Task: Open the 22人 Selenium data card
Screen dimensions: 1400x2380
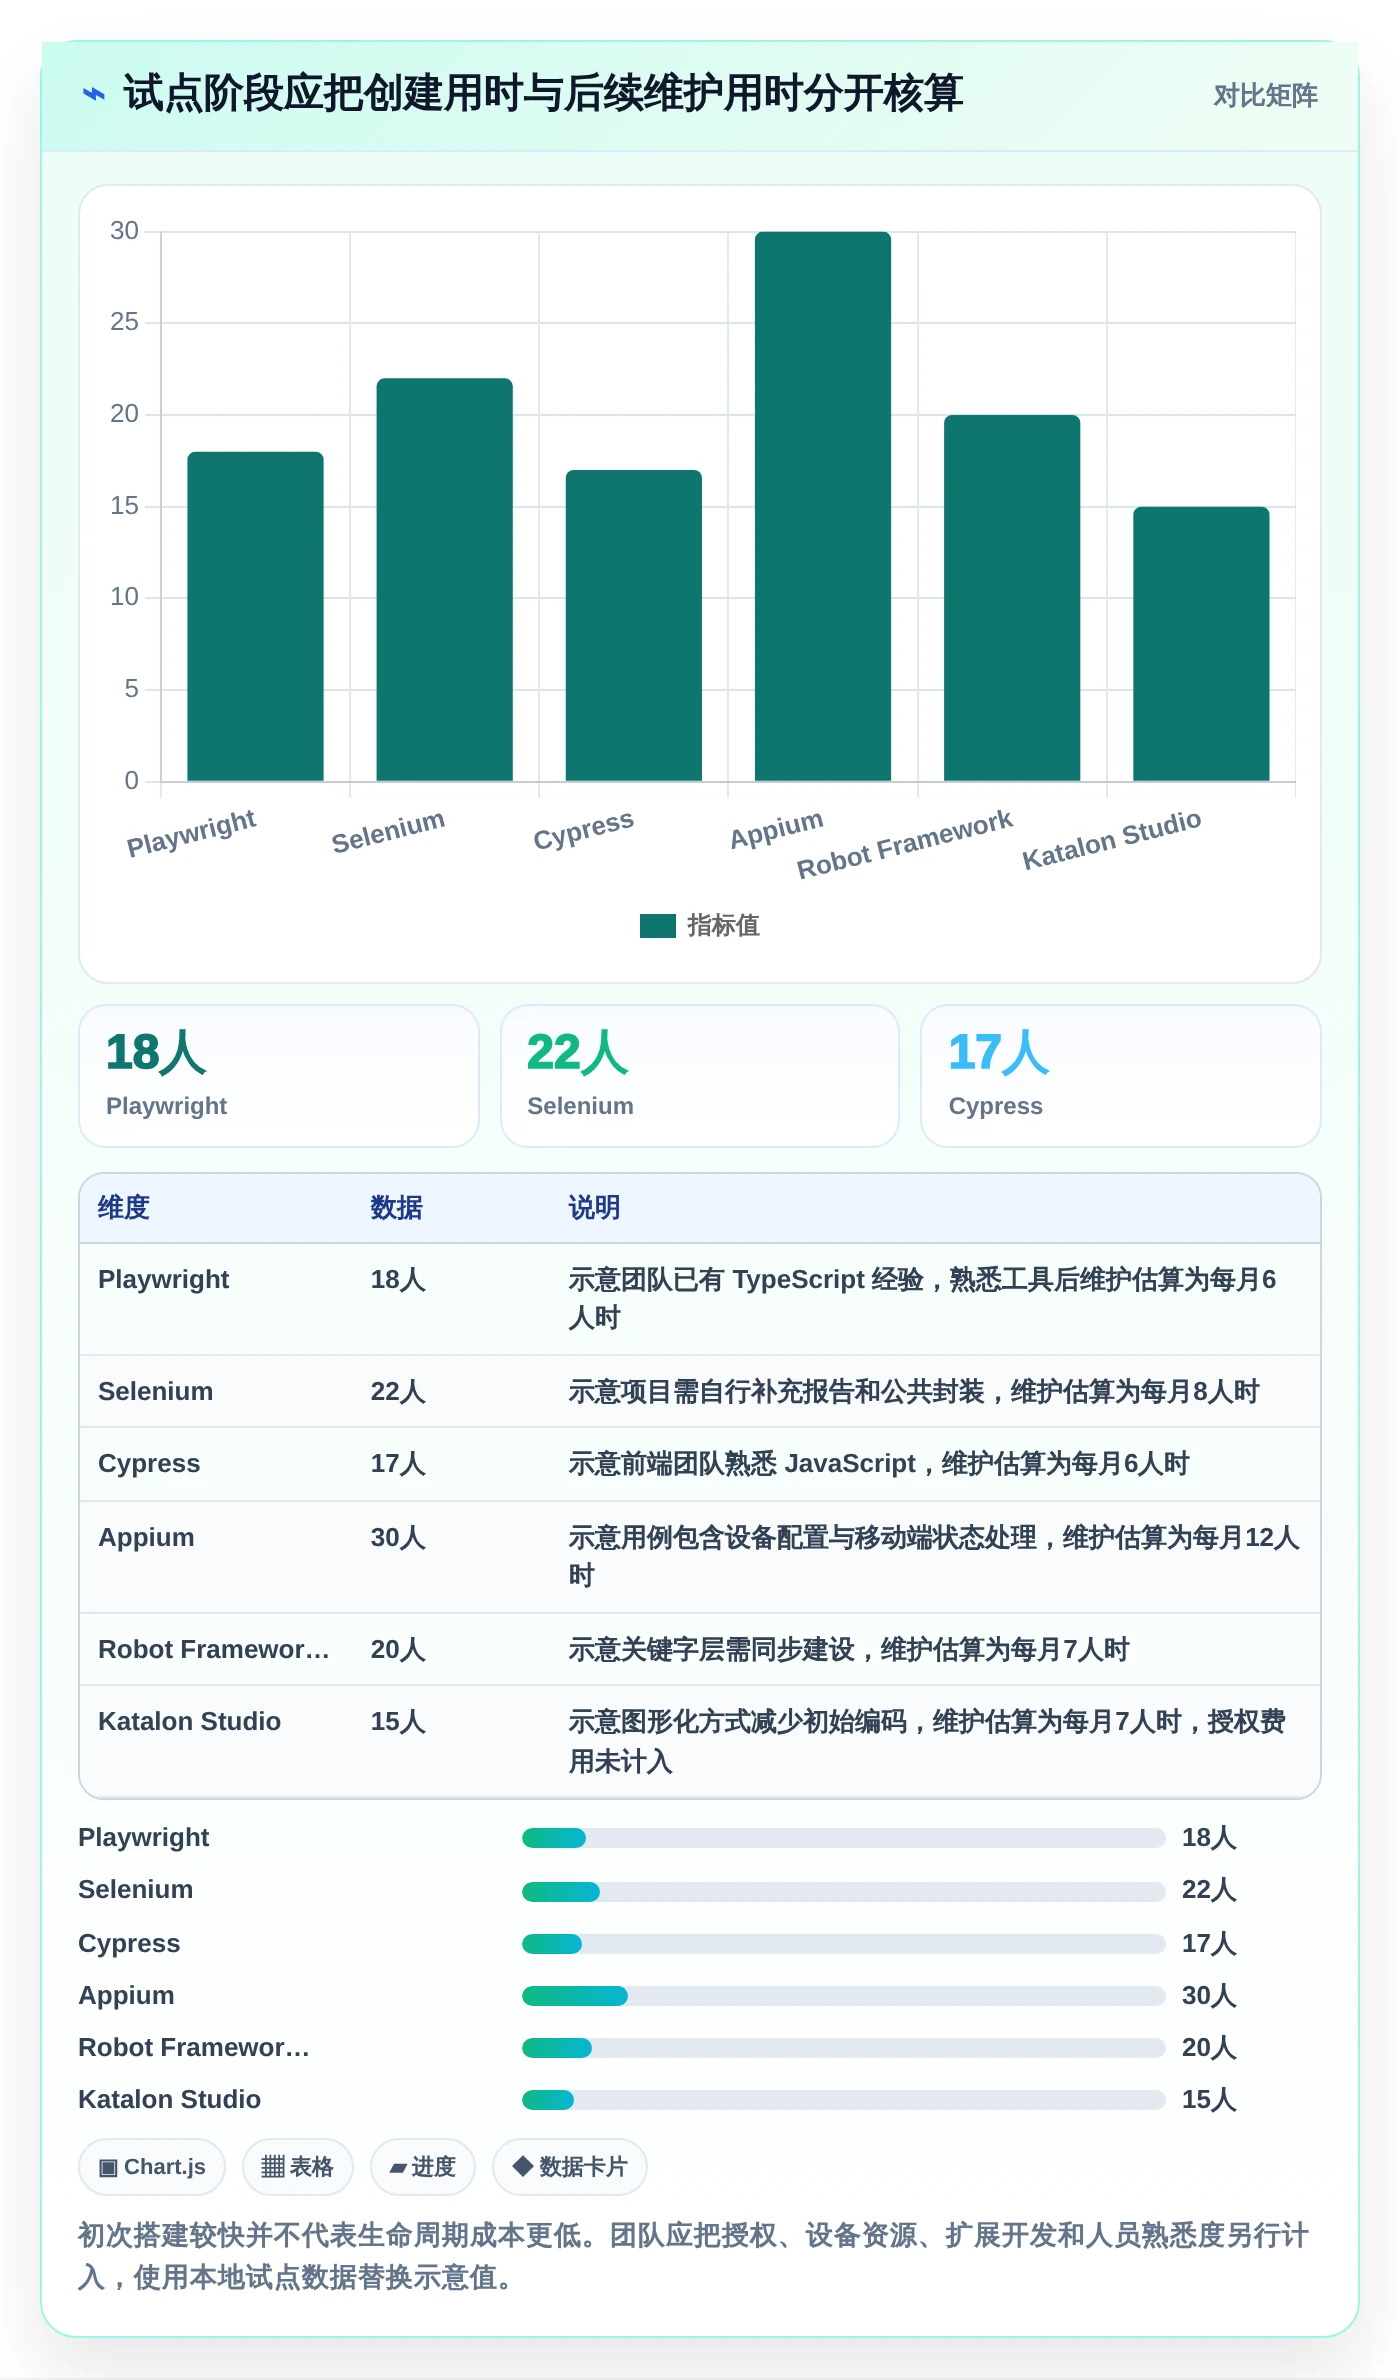Action: pyautogui.click(x=700, y=1076)
